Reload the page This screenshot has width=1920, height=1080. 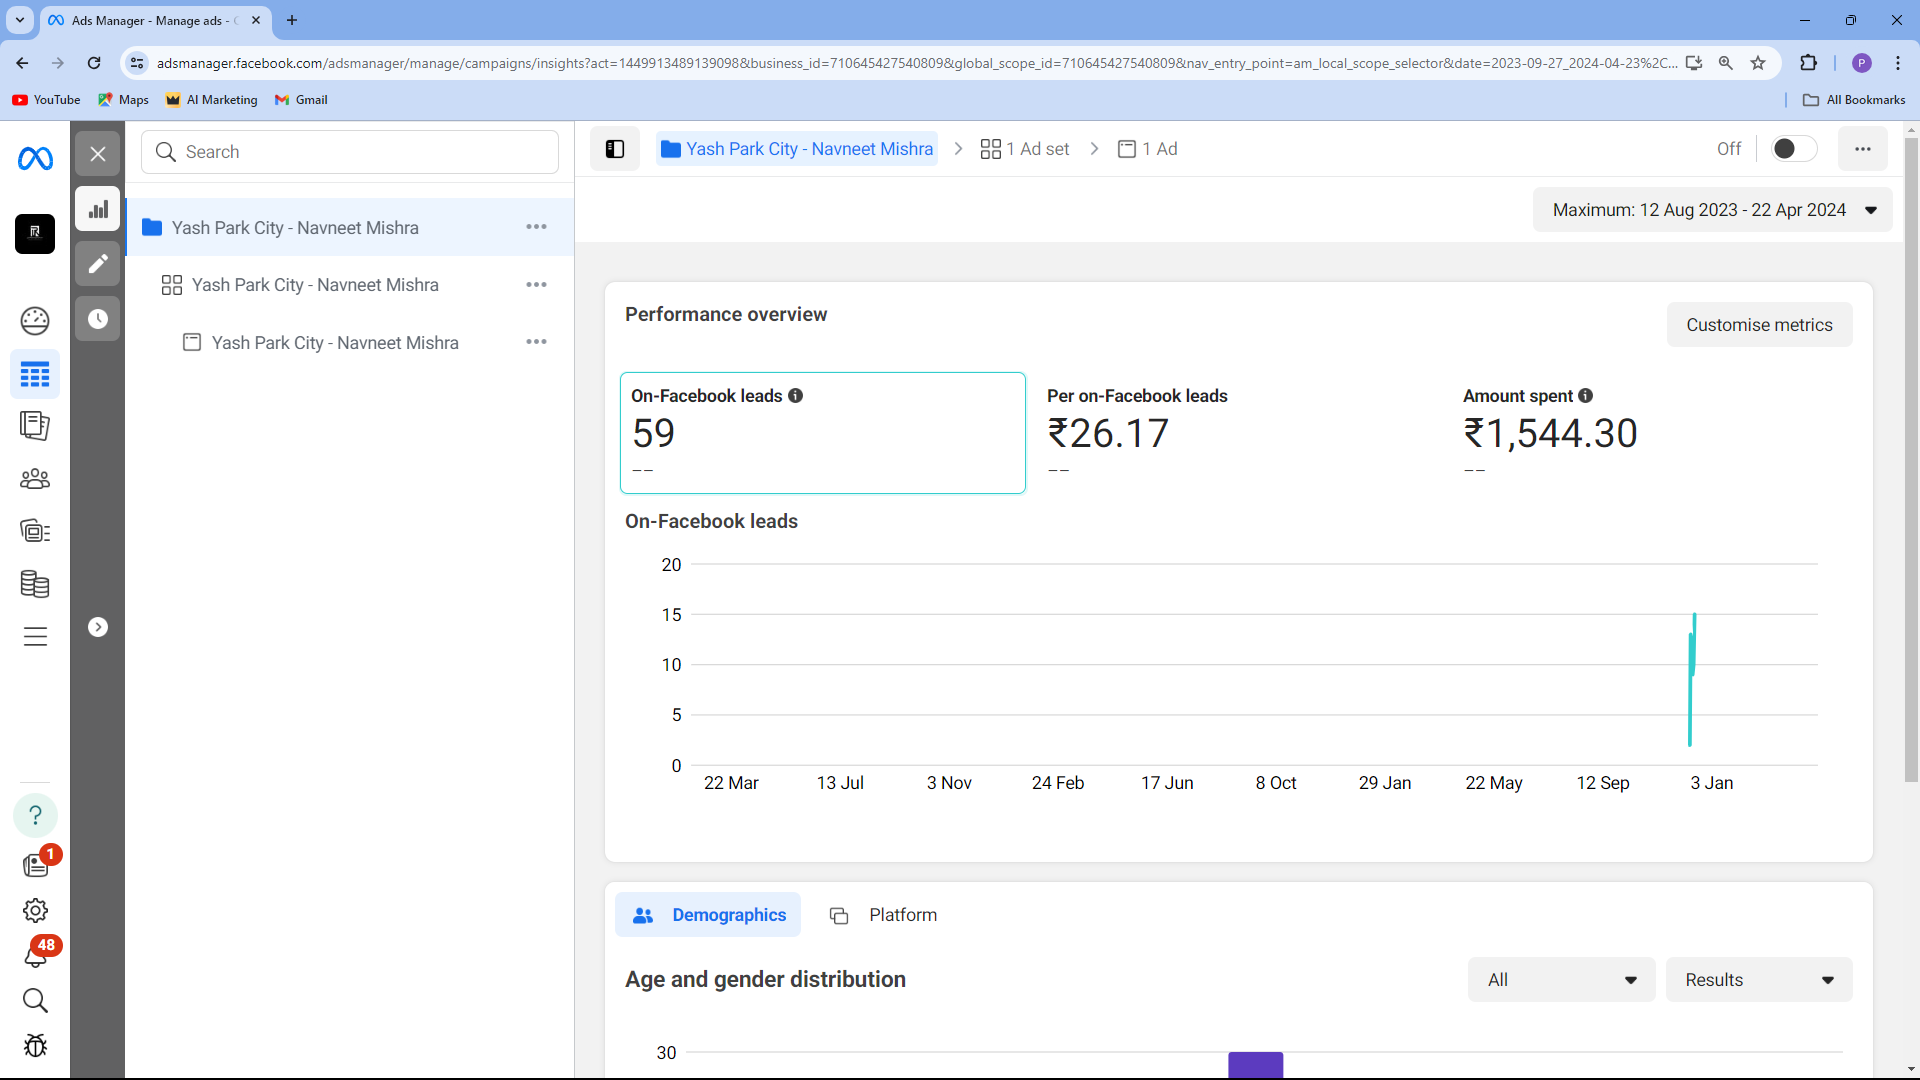(94, 63)
